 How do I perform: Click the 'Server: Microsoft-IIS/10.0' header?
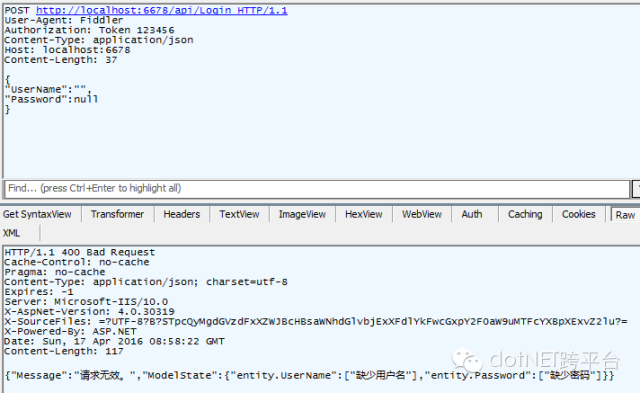pyautogui.click(x=86, y=302)
